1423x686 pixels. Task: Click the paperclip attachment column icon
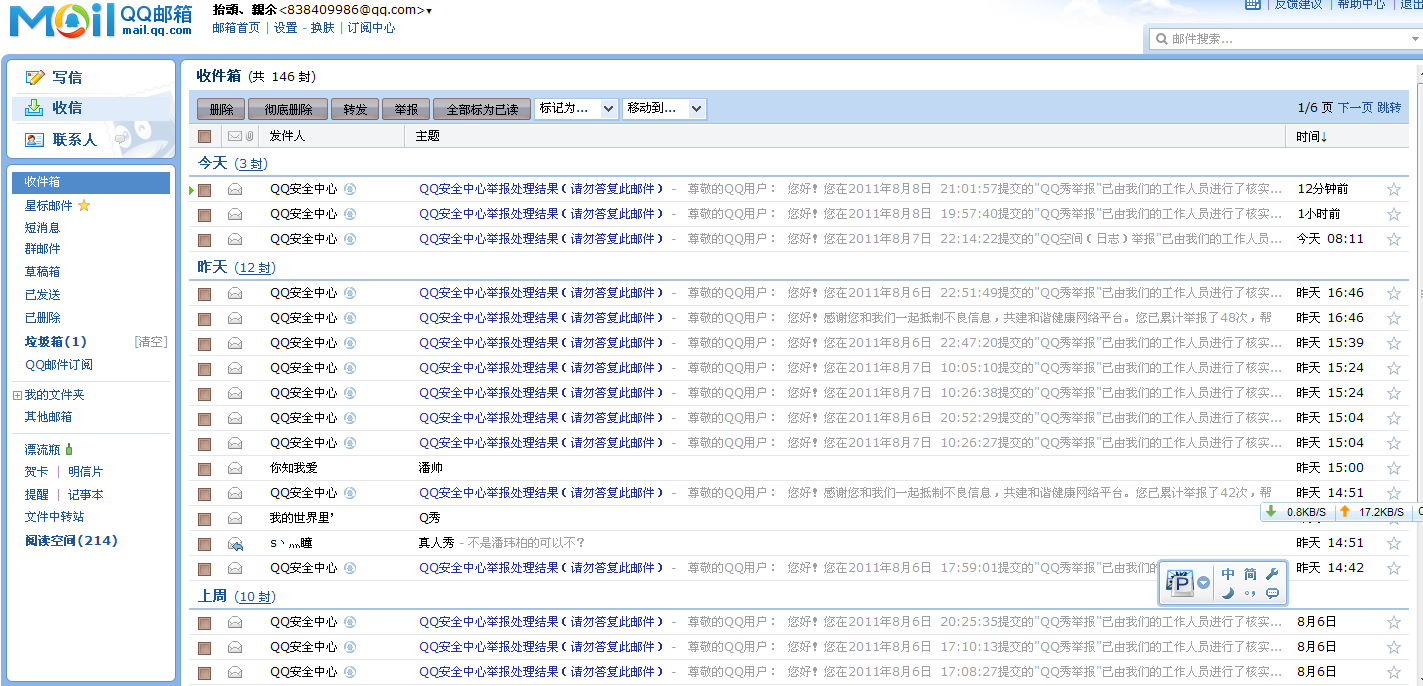coord(250,136)
